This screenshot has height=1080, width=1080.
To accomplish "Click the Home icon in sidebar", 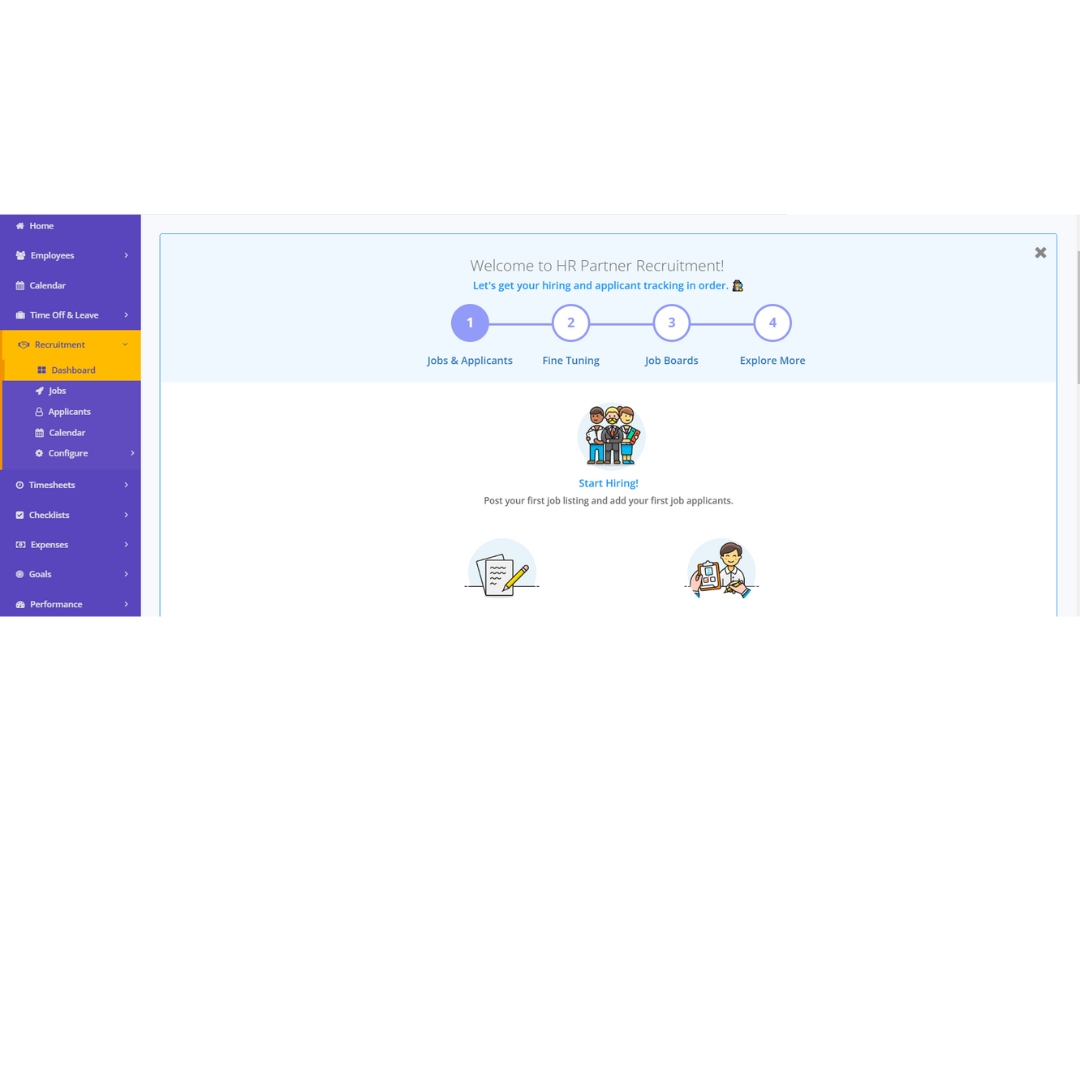I will tap(20, 226).
